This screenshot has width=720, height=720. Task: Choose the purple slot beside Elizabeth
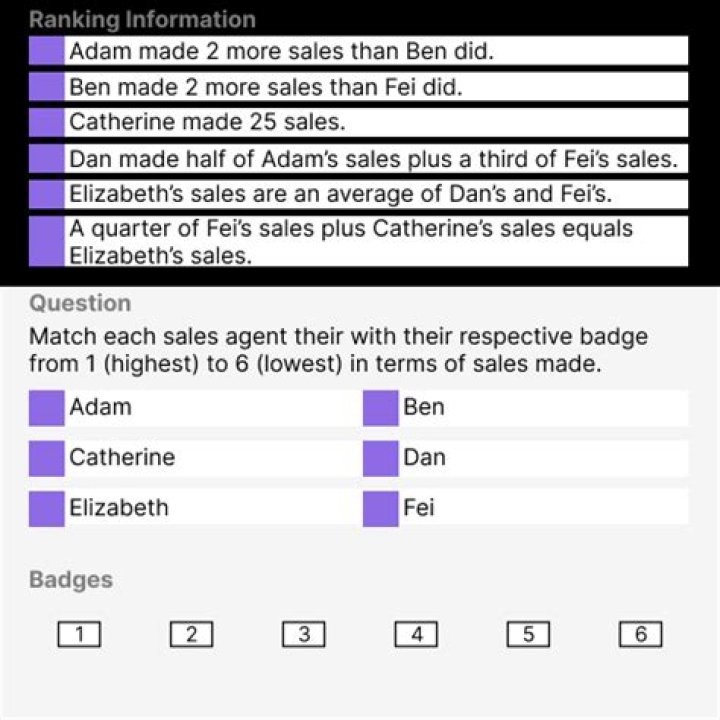click(46, 509)
